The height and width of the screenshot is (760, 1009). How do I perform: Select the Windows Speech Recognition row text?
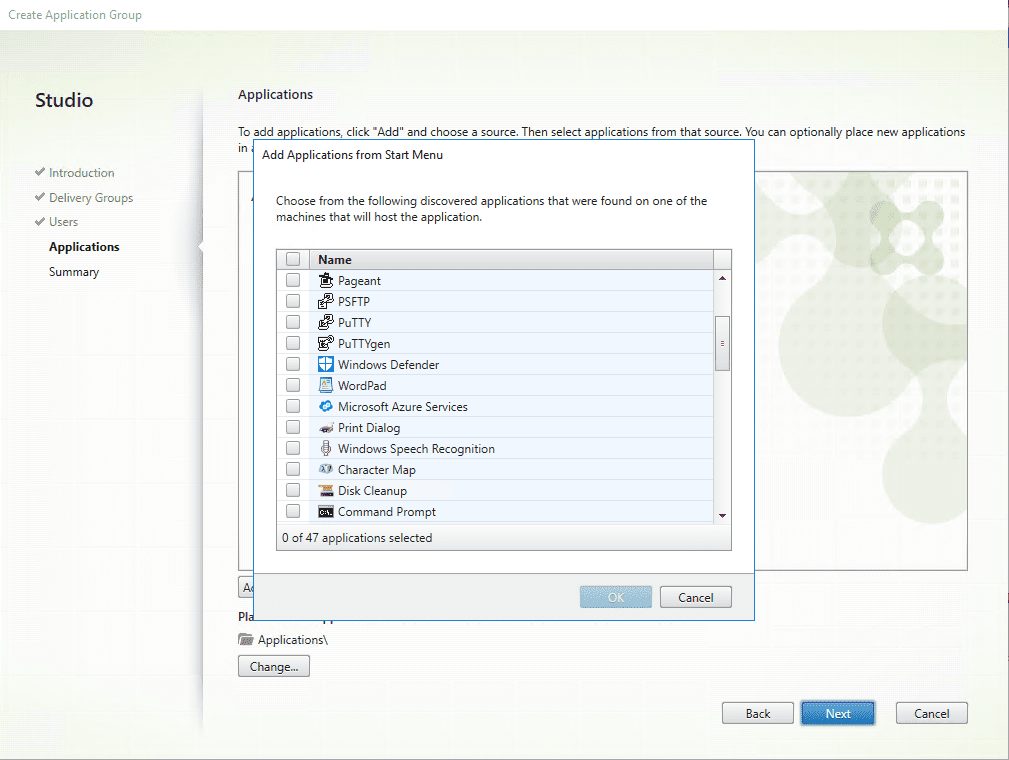coord(416,449)
